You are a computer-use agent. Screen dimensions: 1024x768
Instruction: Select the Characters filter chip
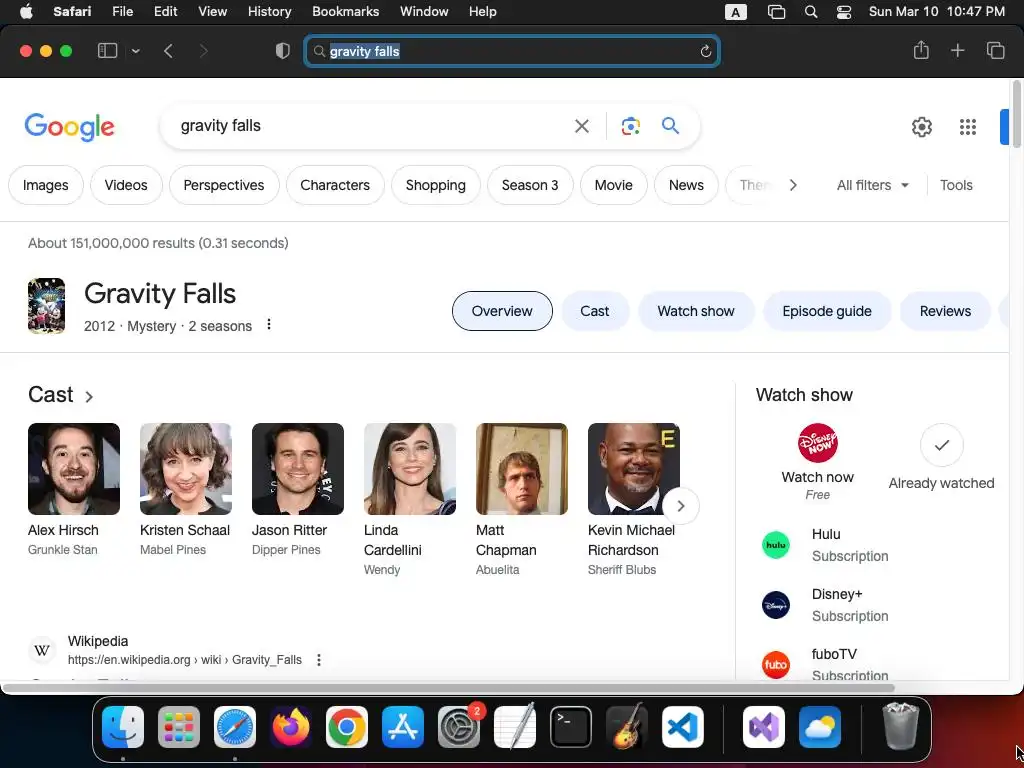pos(335,185)
